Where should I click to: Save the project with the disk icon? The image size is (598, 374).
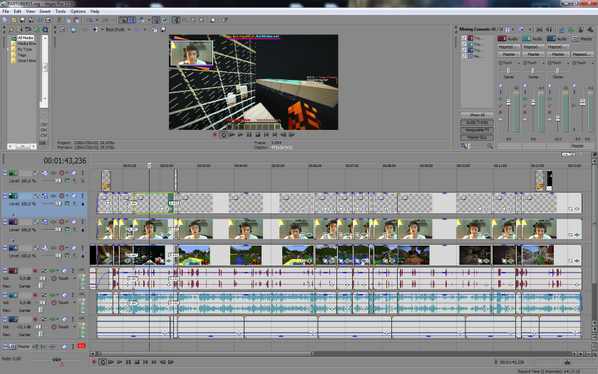point(23,20)
